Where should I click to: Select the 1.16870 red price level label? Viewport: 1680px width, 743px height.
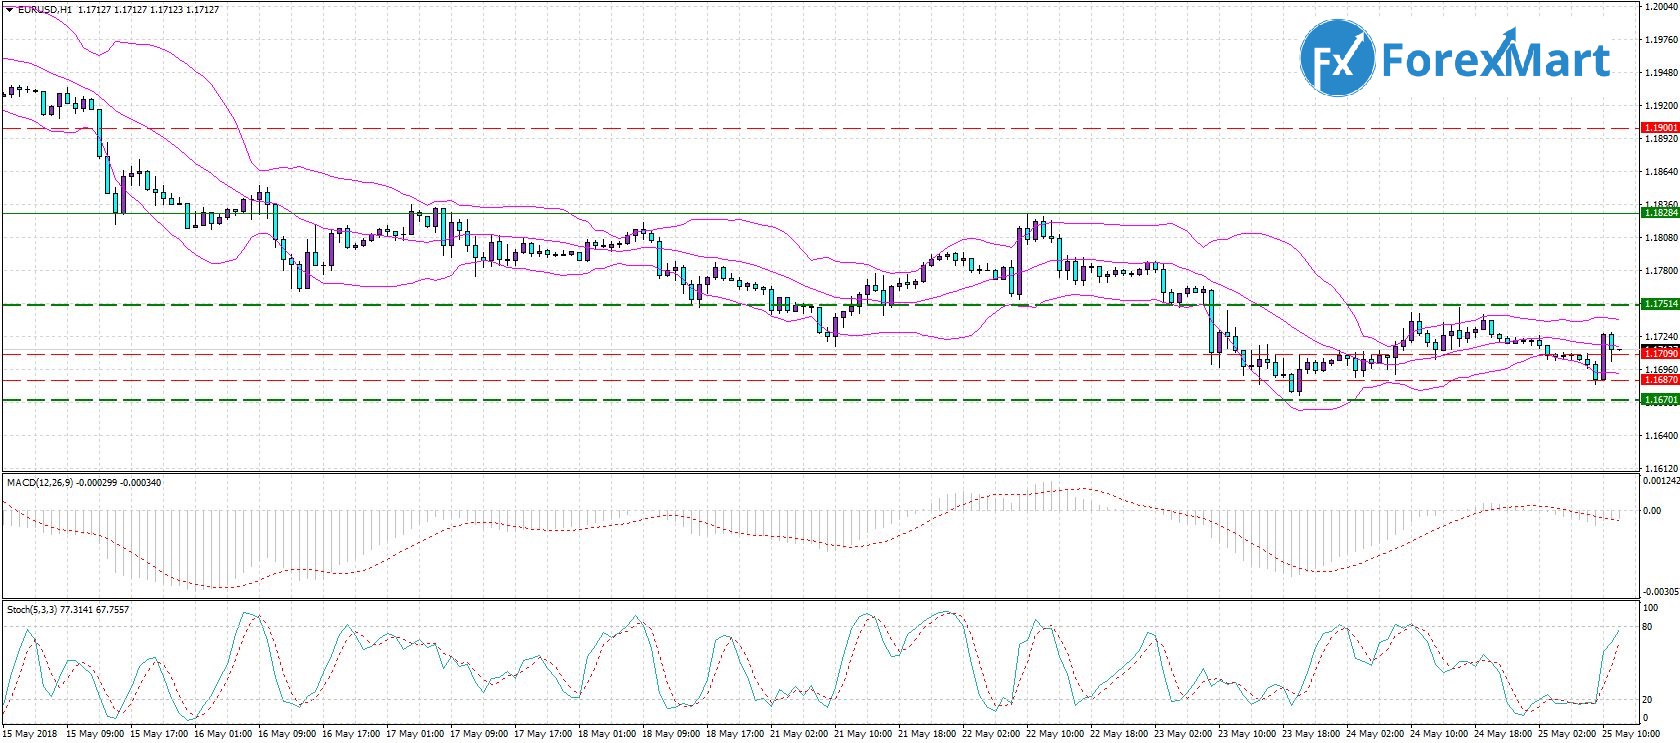1660,380
